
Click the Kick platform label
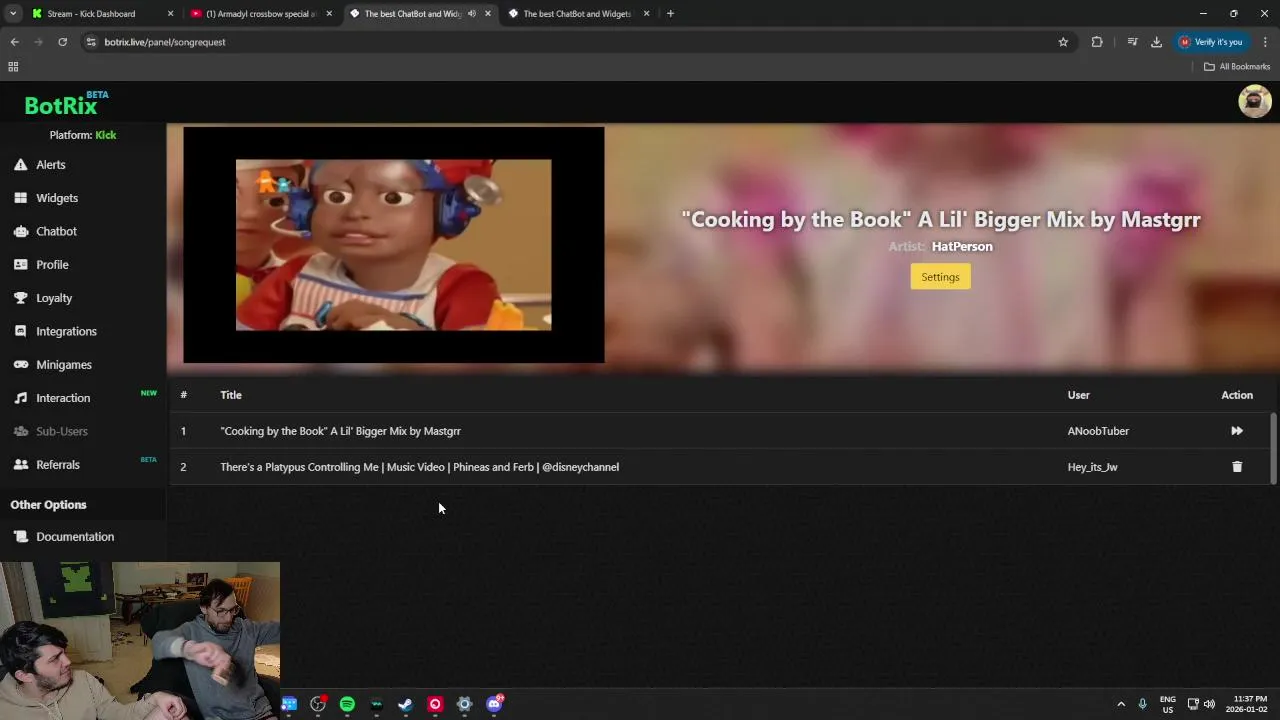point(105,135)
